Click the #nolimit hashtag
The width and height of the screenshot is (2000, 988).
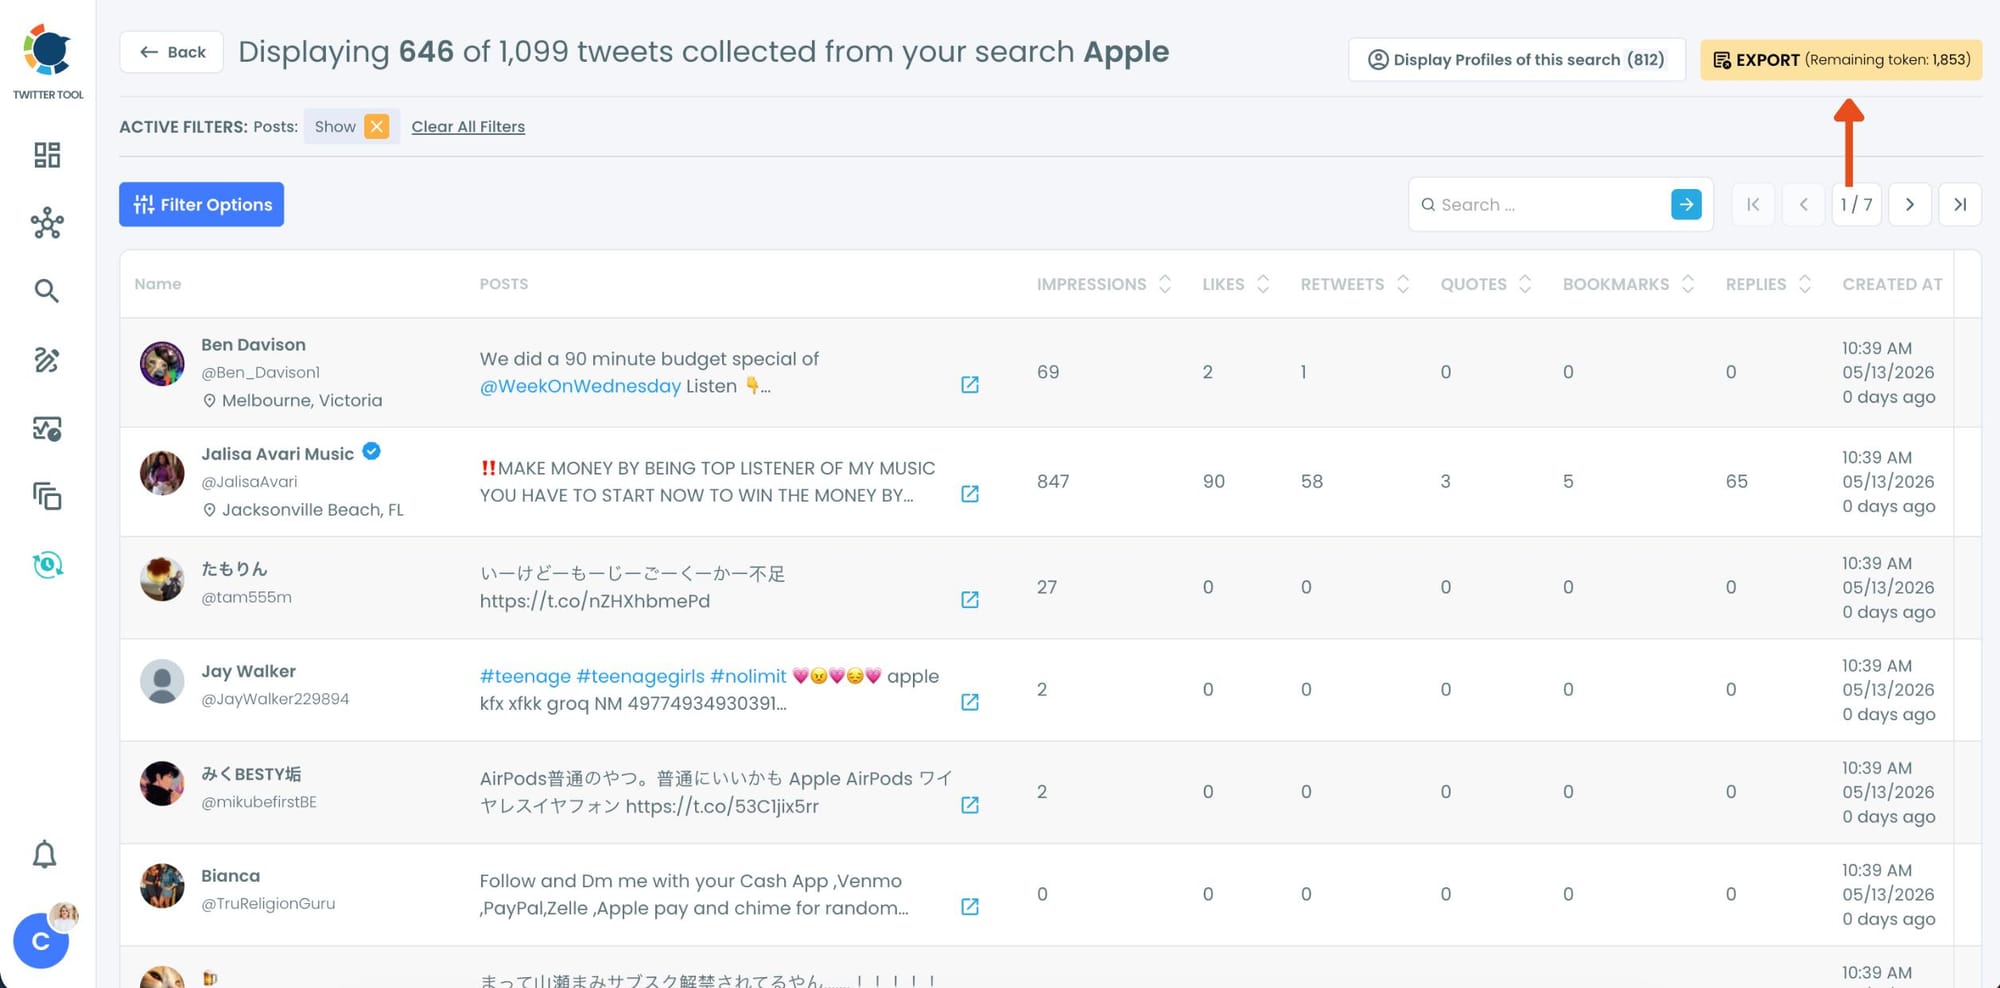point(748,677)
